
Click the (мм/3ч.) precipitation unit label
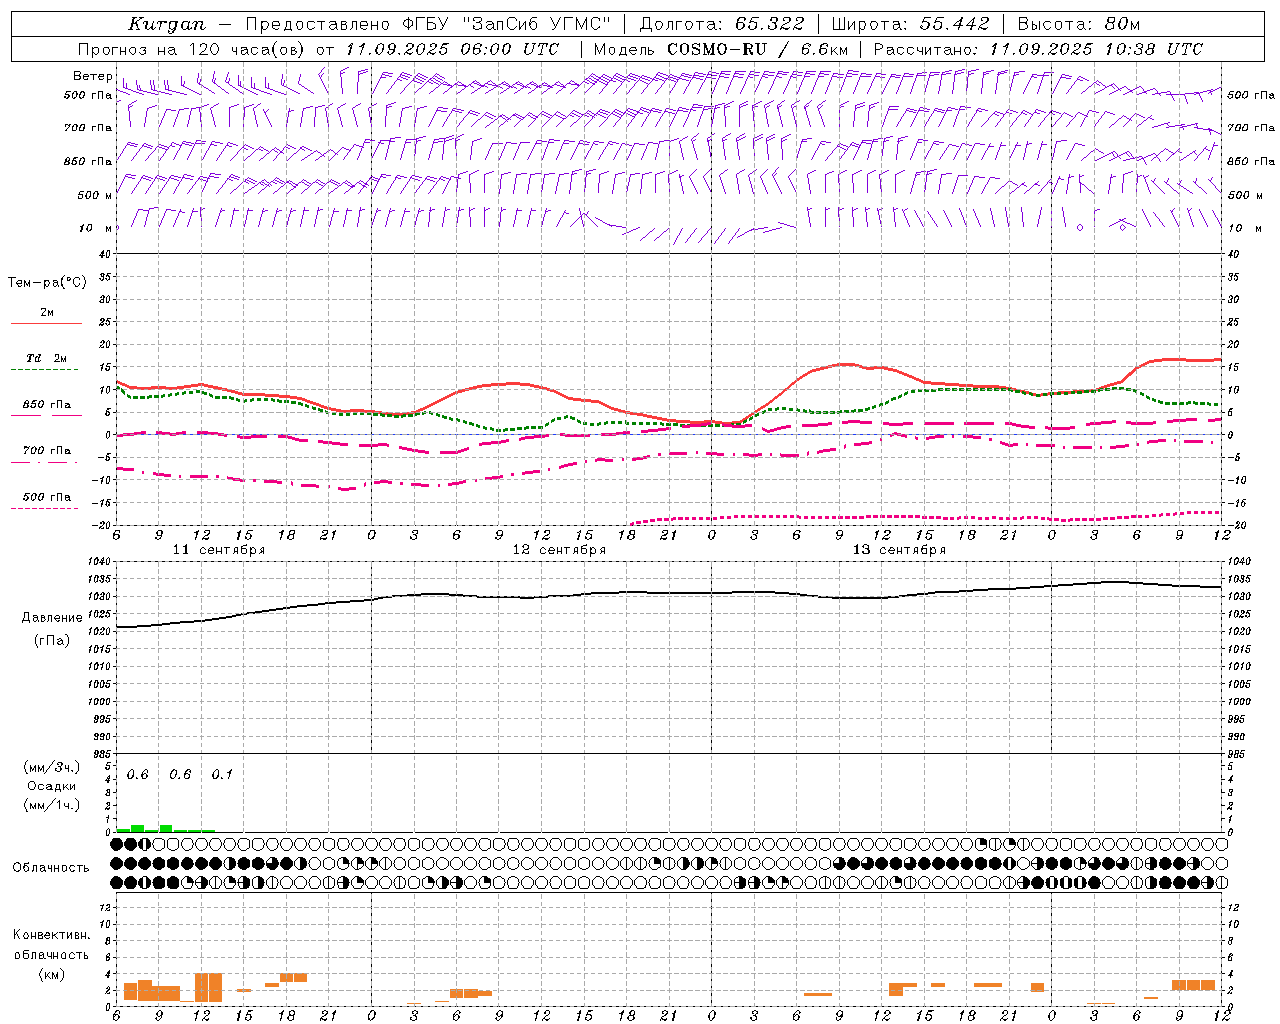click(x=52, y=767)
